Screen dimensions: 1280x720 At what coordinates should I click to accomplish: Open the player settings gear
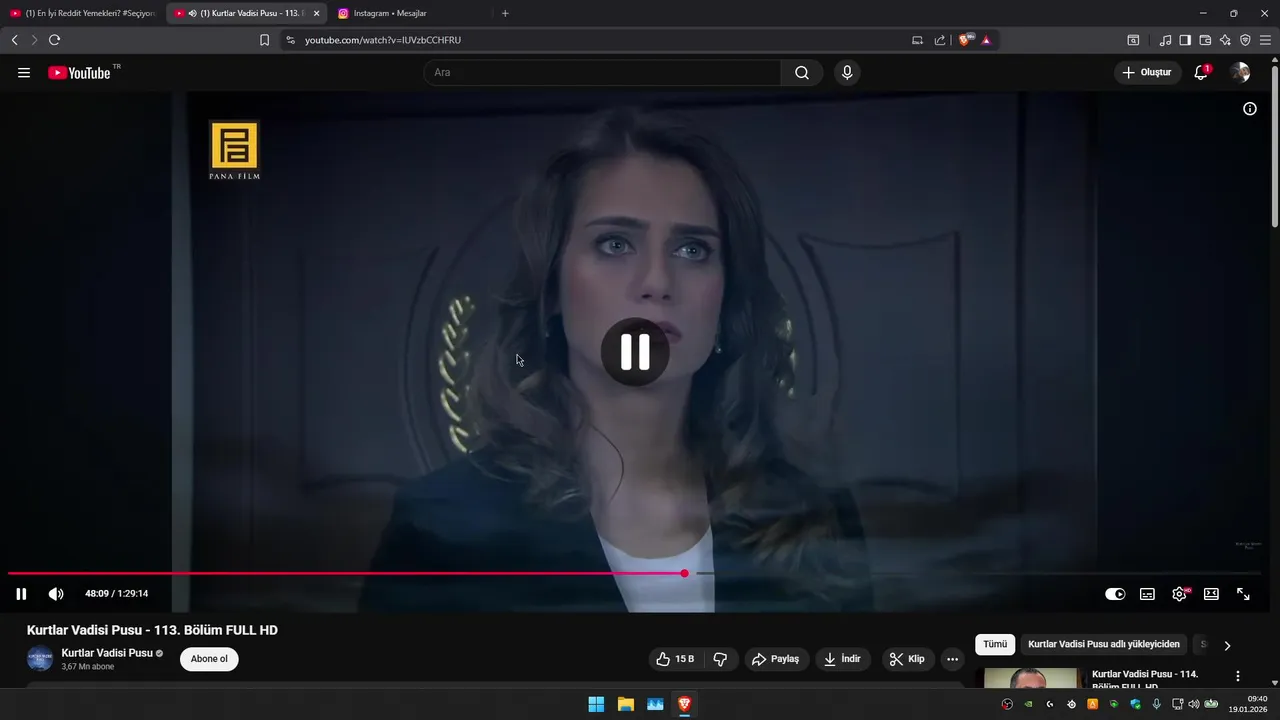pos(1180,594)
